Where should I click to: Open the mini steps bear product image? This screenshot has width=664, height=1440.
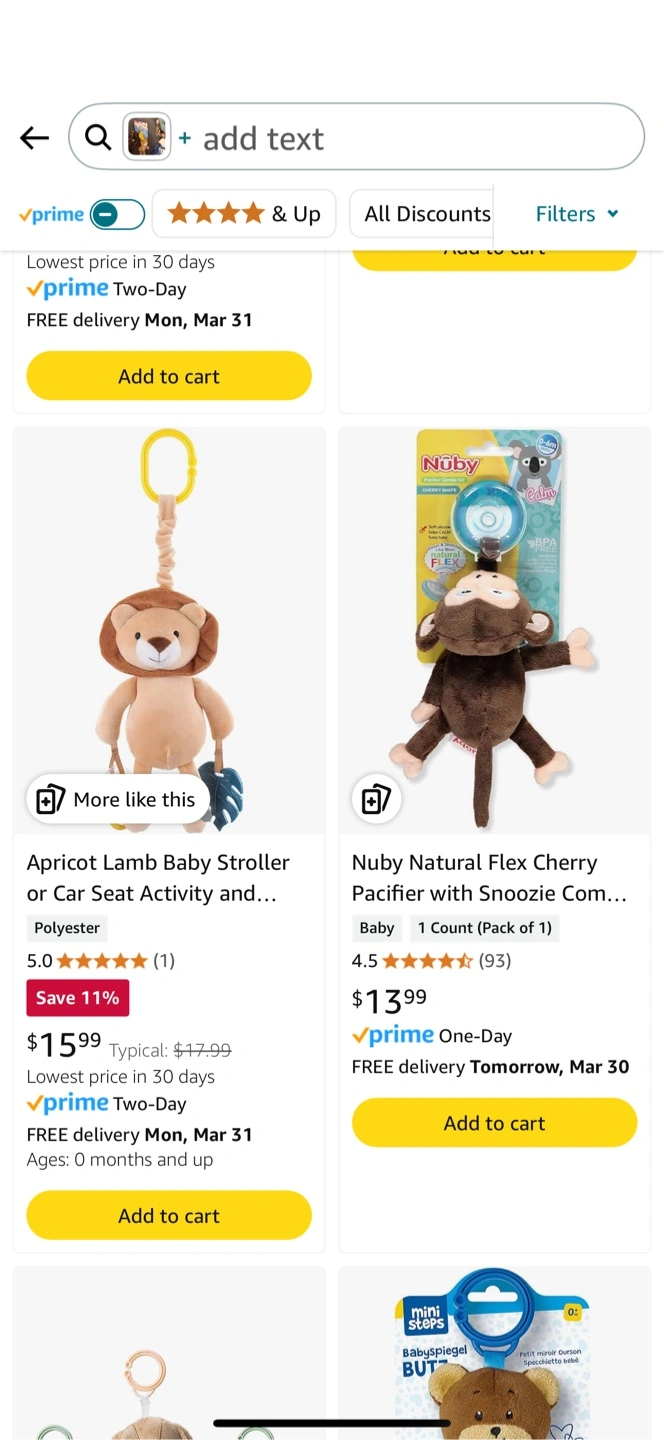coord(494,1355)
